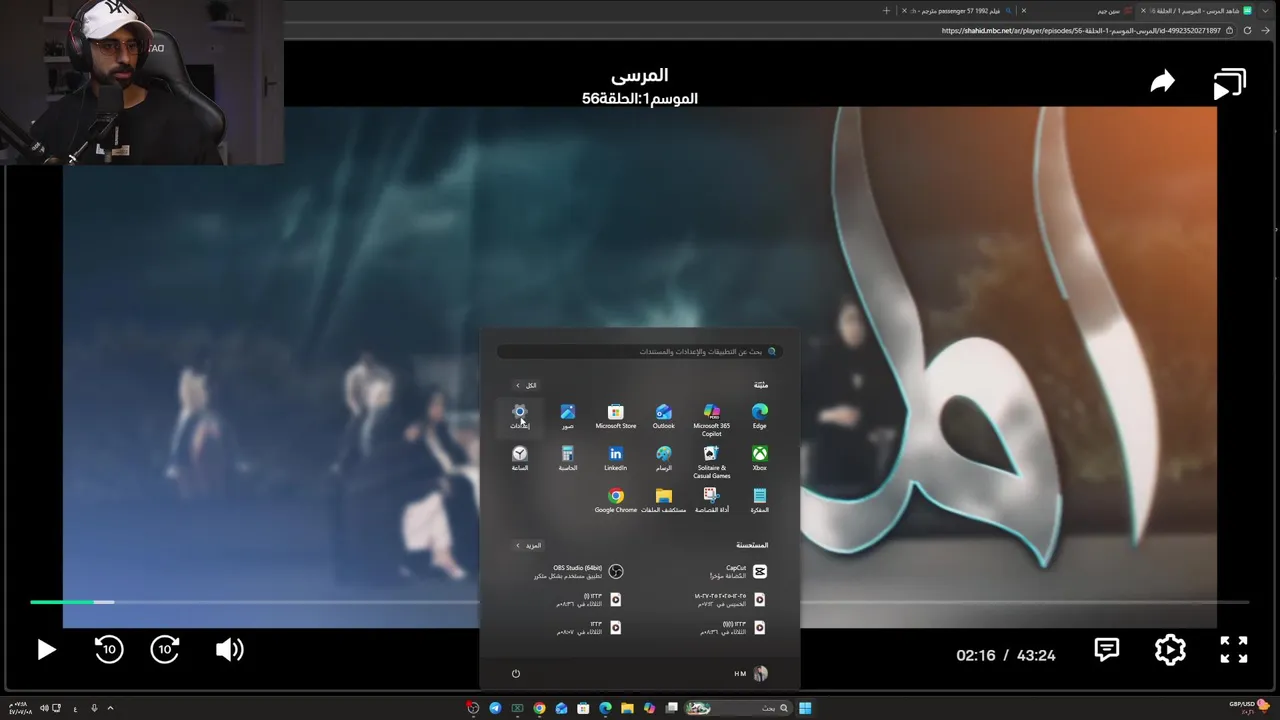Launch Google Chrome from Start menu
Screen dimensions: 1280x720
coord(615,501)
